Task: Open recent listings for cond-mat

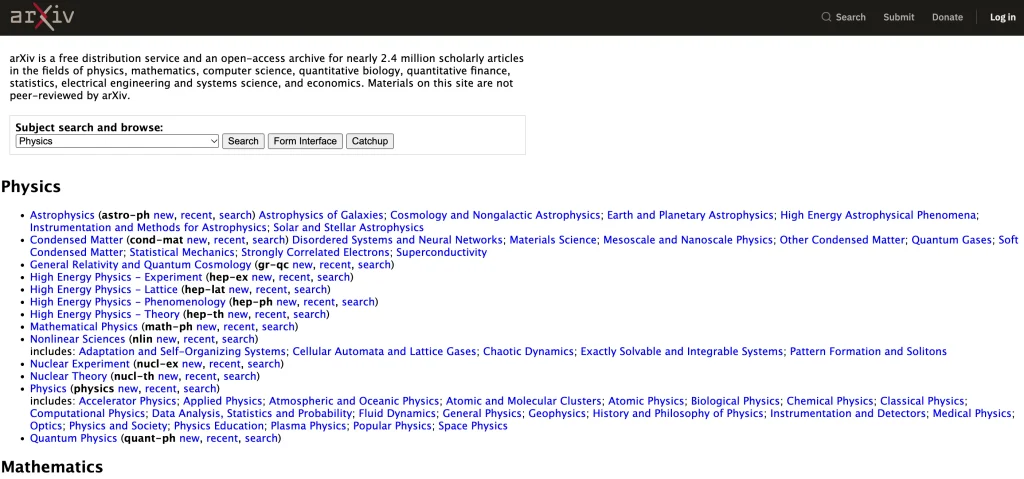Action: 229,240
